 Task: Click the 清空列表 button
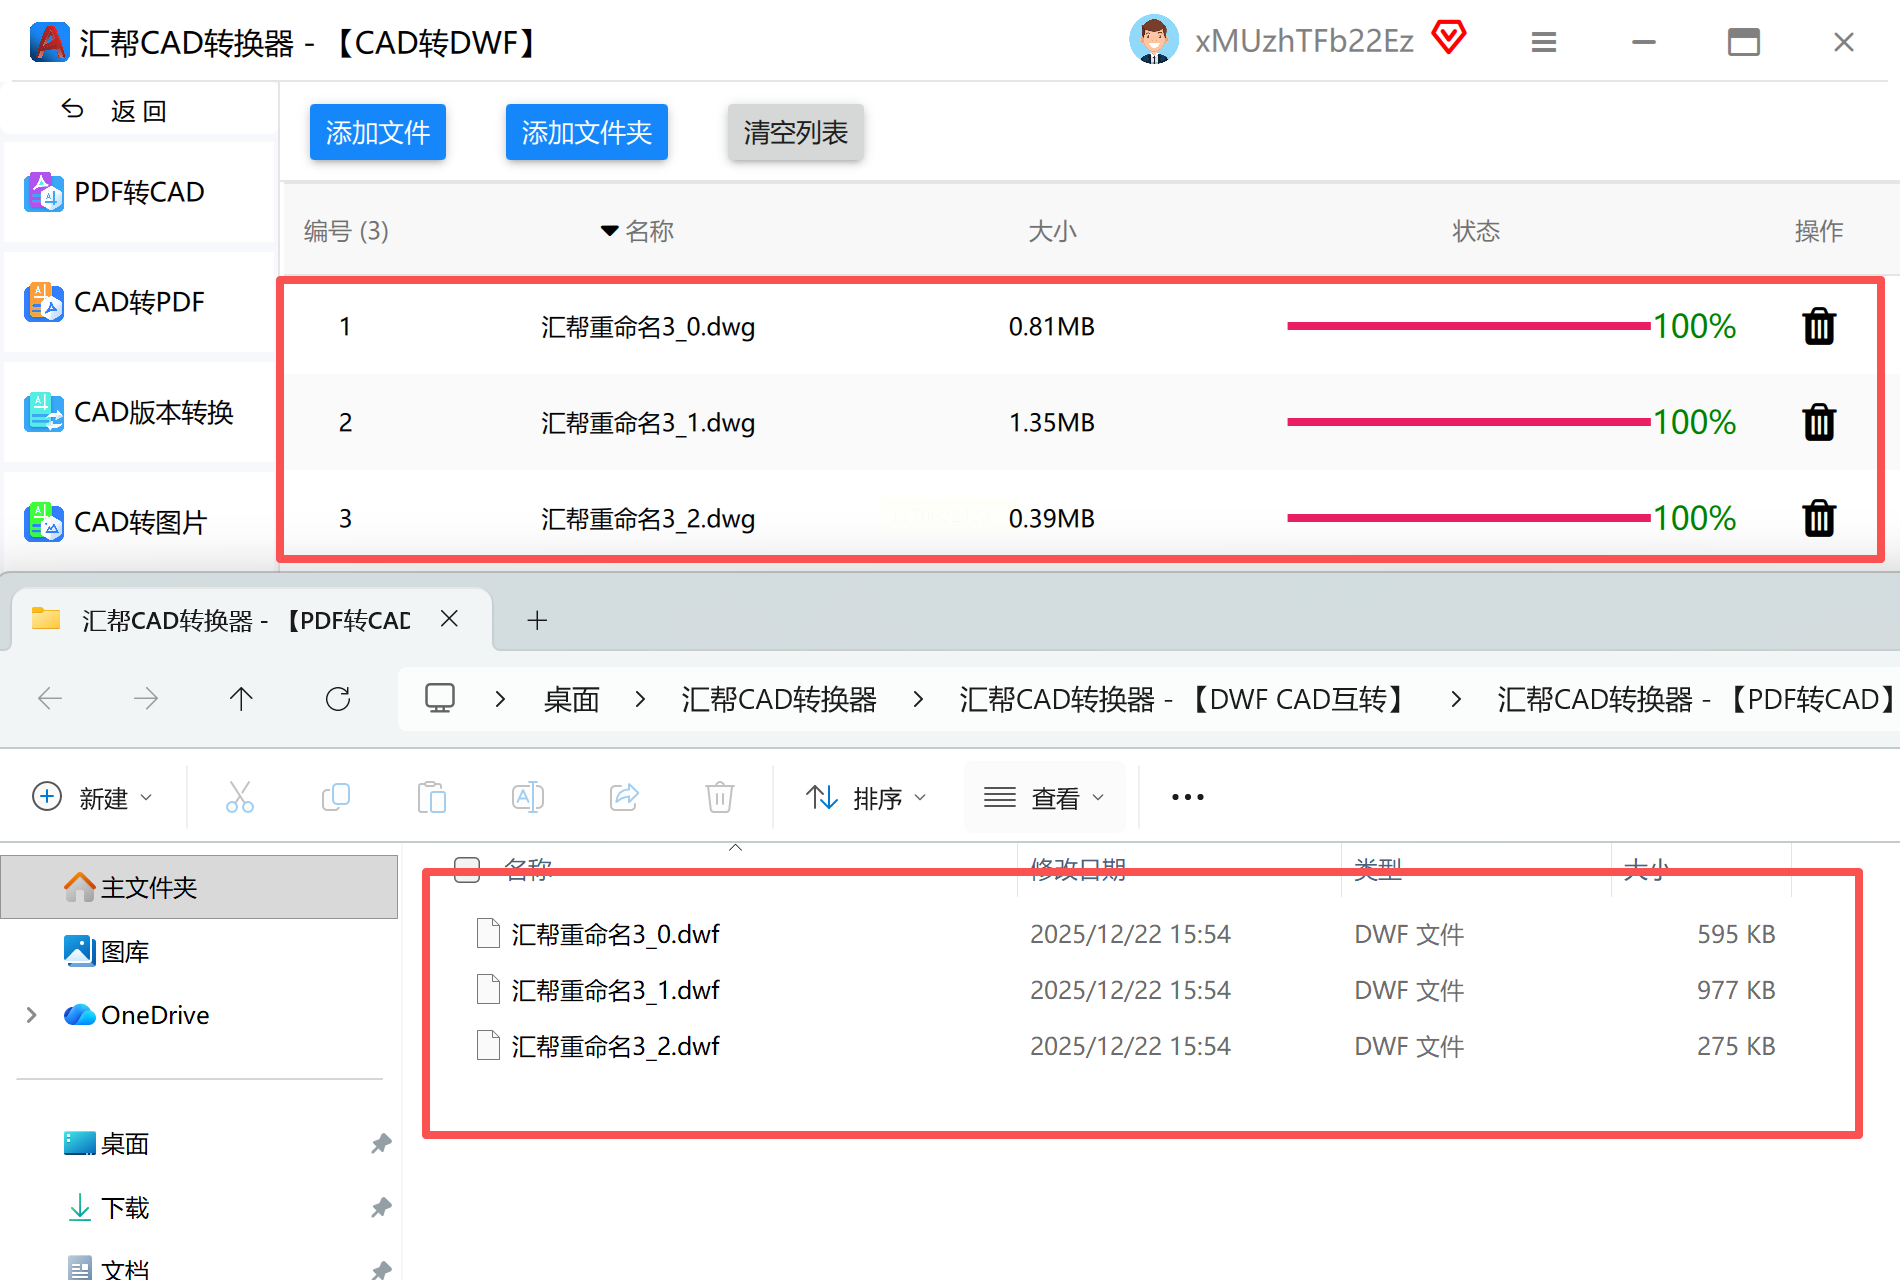point(796,132)
